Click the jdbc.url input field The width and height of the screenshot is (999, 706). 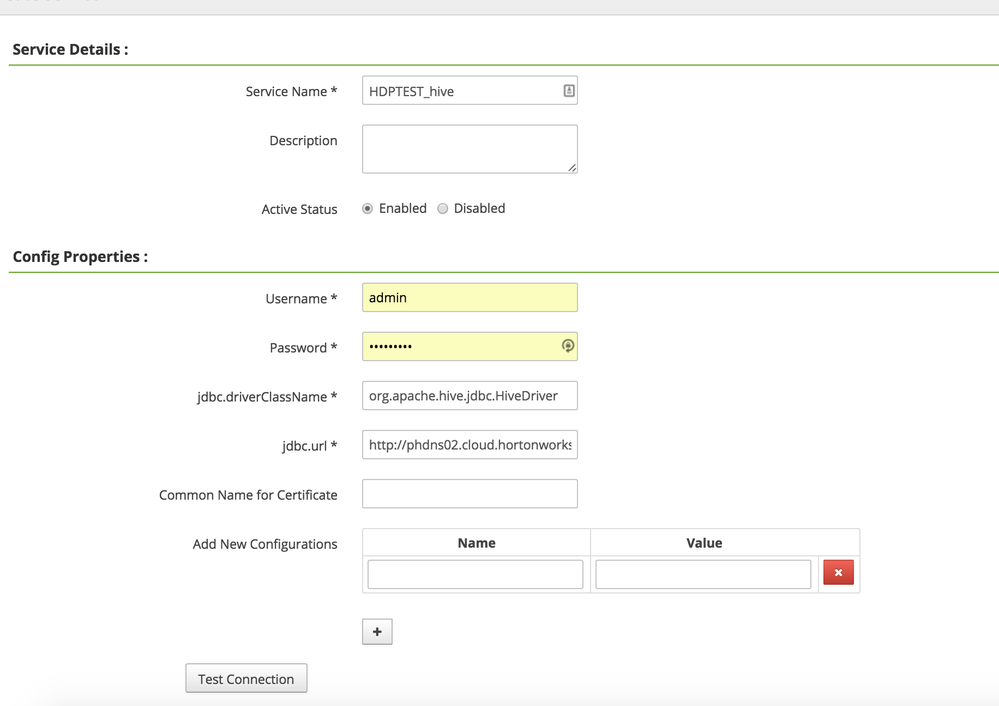point(469,445)
